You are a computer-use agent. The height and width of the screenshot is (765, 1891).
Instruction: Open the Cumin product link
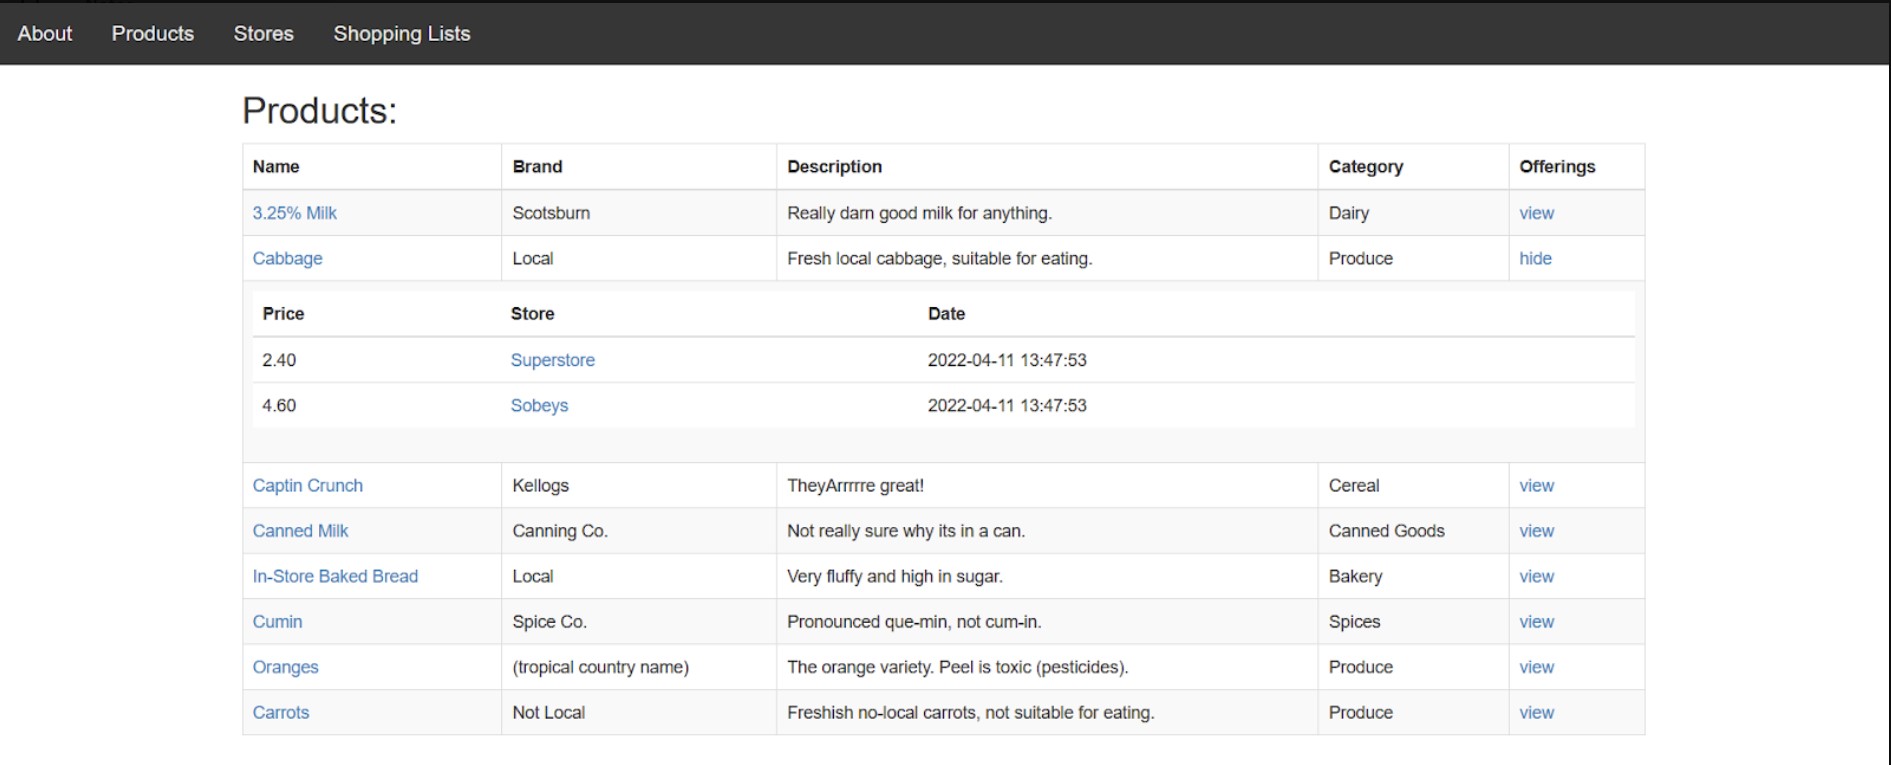(x=277, y=622)
